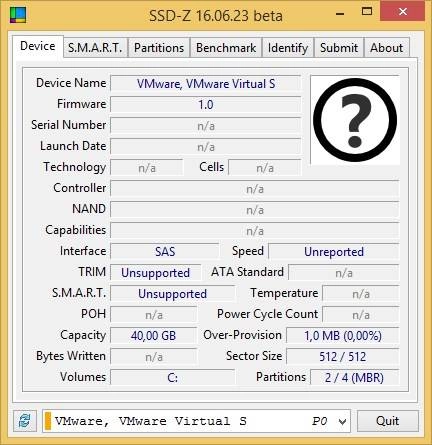Click the 'Sector Size' label
432x445 pixels.
tap(254, 356)
